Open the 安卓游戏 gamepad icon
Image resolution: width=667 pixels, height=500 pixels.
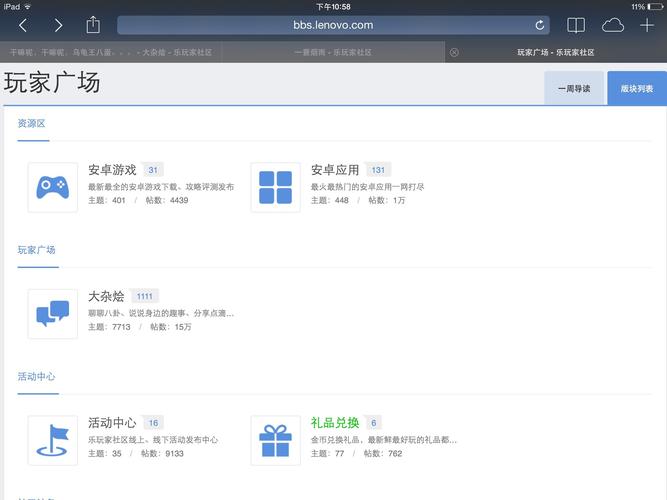(x=52, y=187)
